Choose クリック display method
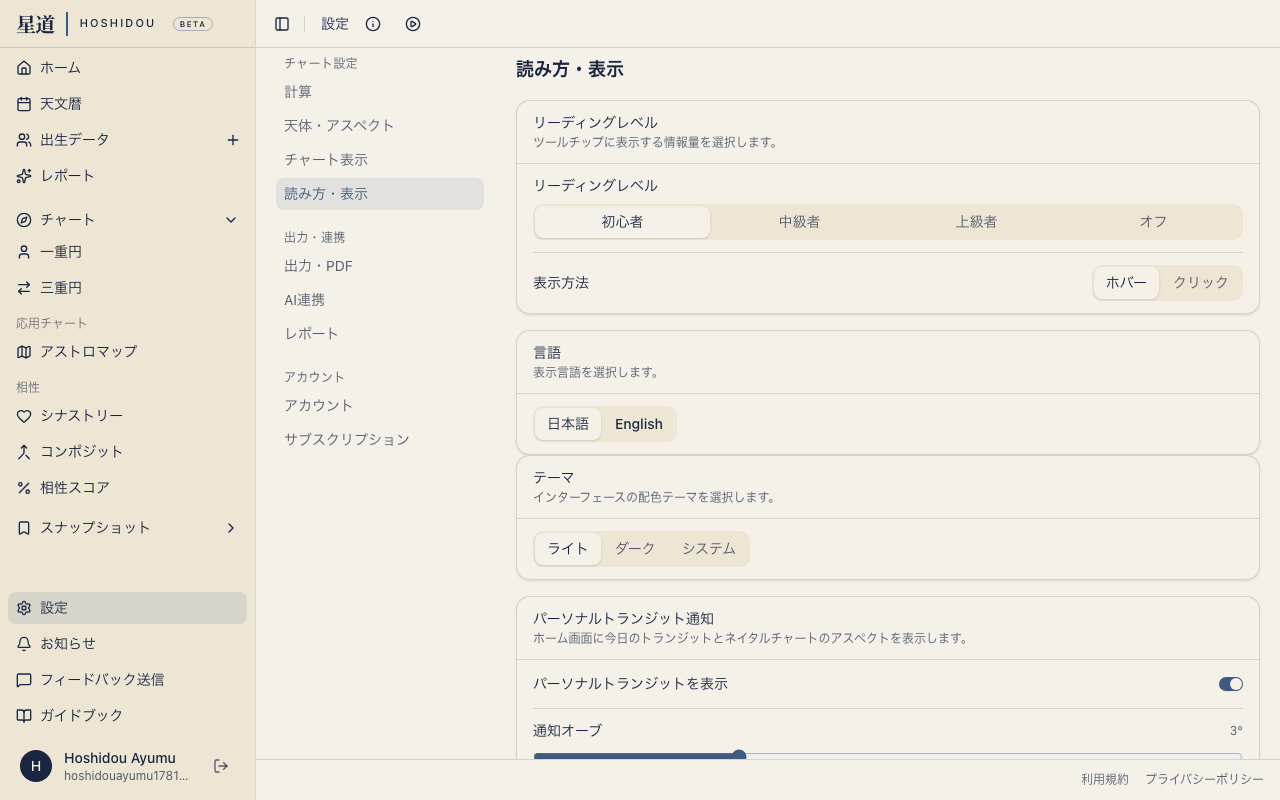This screenshot has height=800, width=1280. (x=1200, y=283)
